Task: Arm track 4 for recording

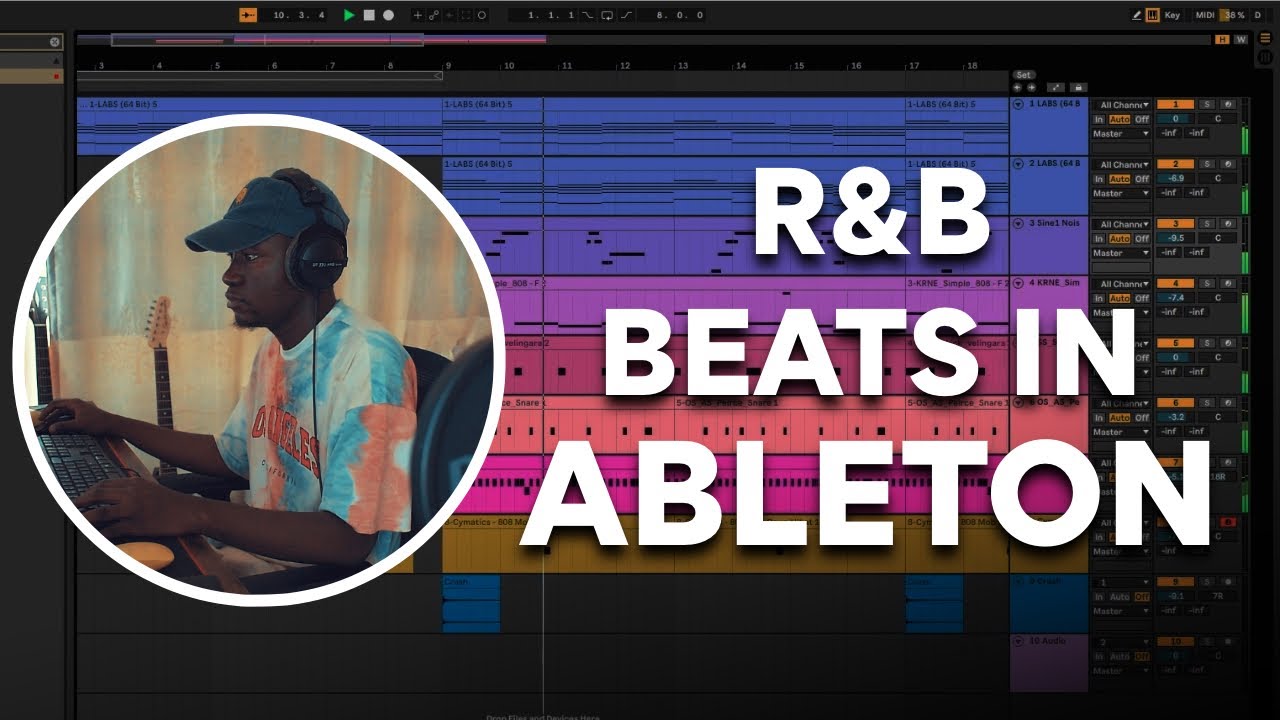Action: coord(1228,284)
